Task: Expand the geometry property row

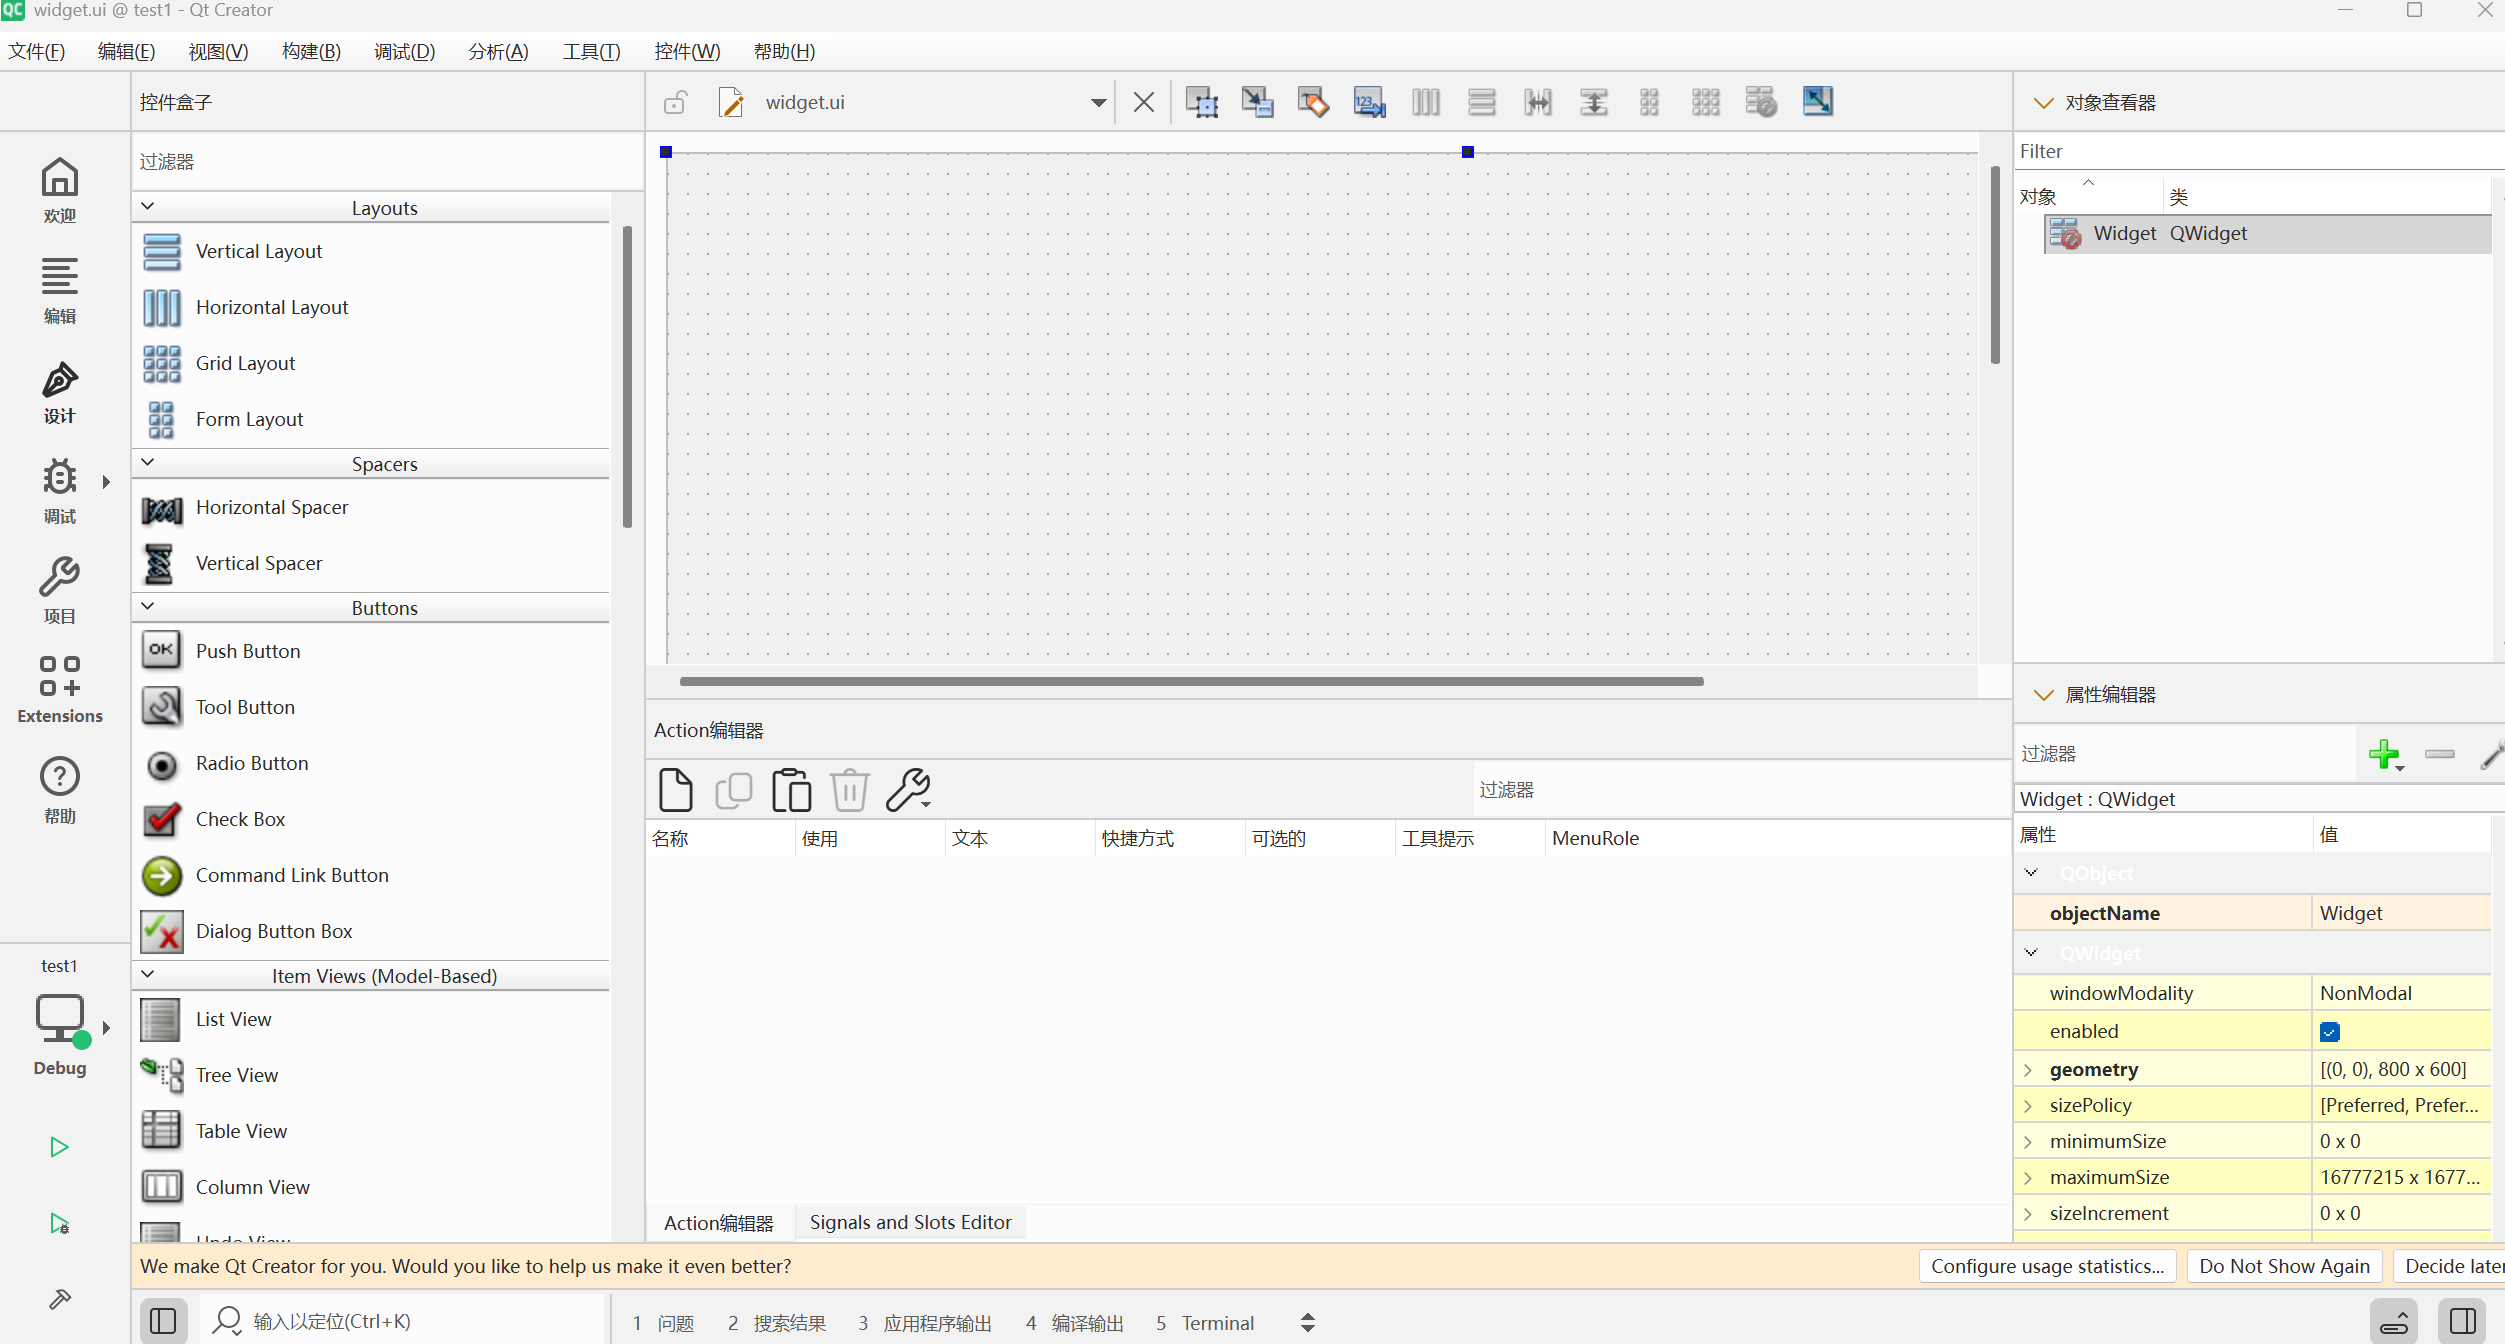Action: [2028, 1070]
